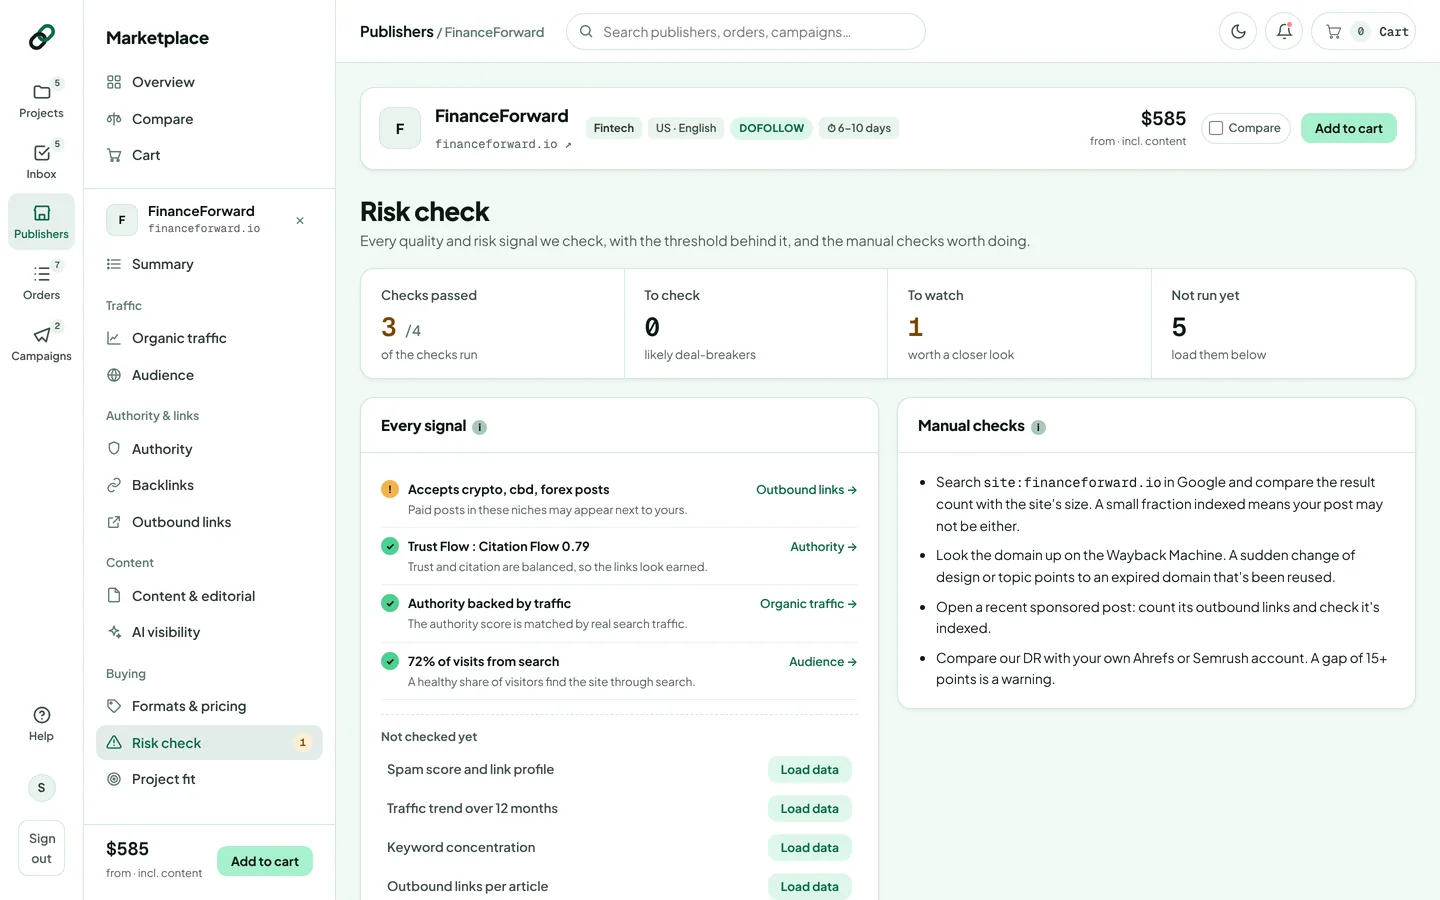Load data for Keyword concentration
Screen dimensions: 1440x900
(810, 848)
